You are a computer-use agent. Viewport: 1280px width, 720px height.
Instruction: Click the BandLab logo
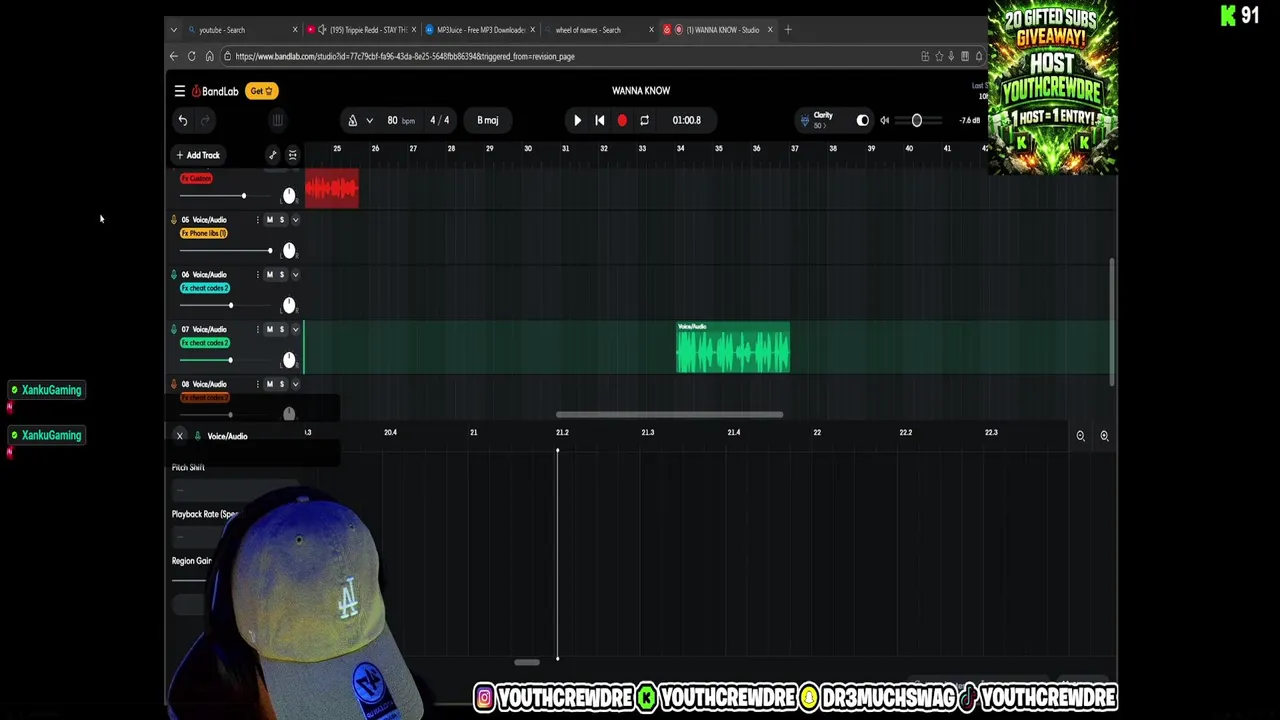tap(215, 91)
